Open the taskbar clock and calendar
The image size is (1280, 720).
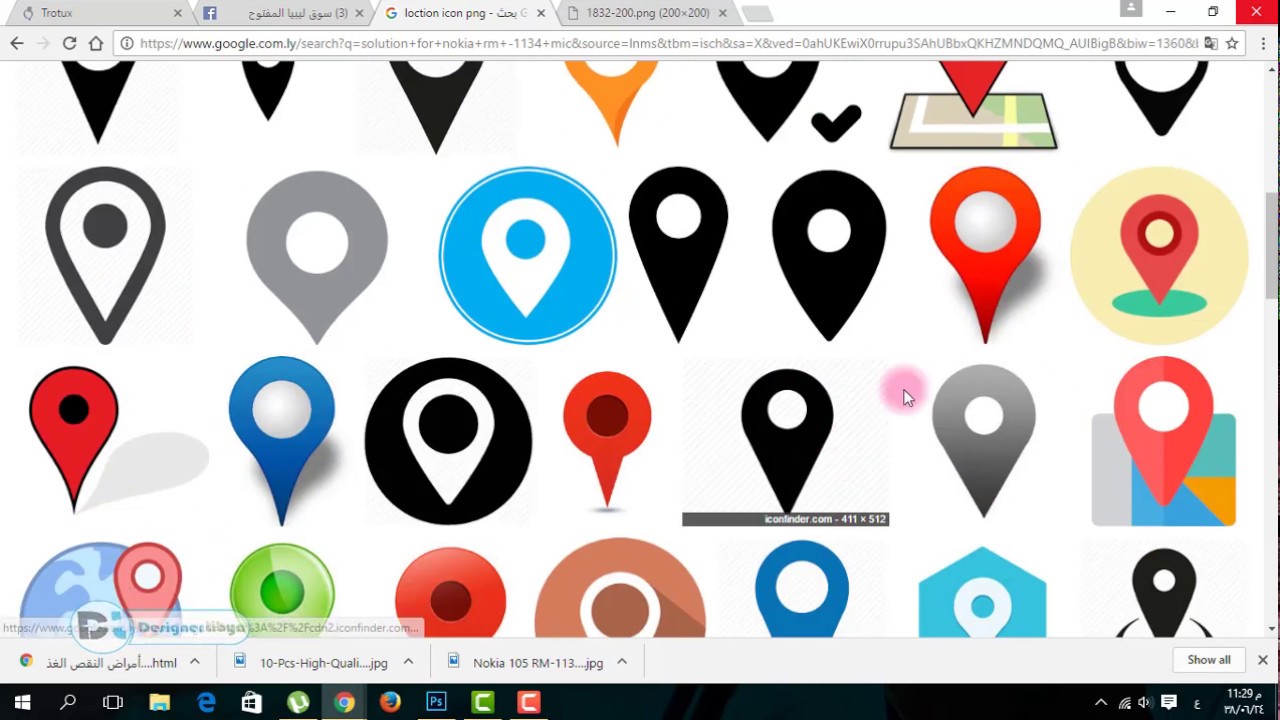[x=1242, y=702]
